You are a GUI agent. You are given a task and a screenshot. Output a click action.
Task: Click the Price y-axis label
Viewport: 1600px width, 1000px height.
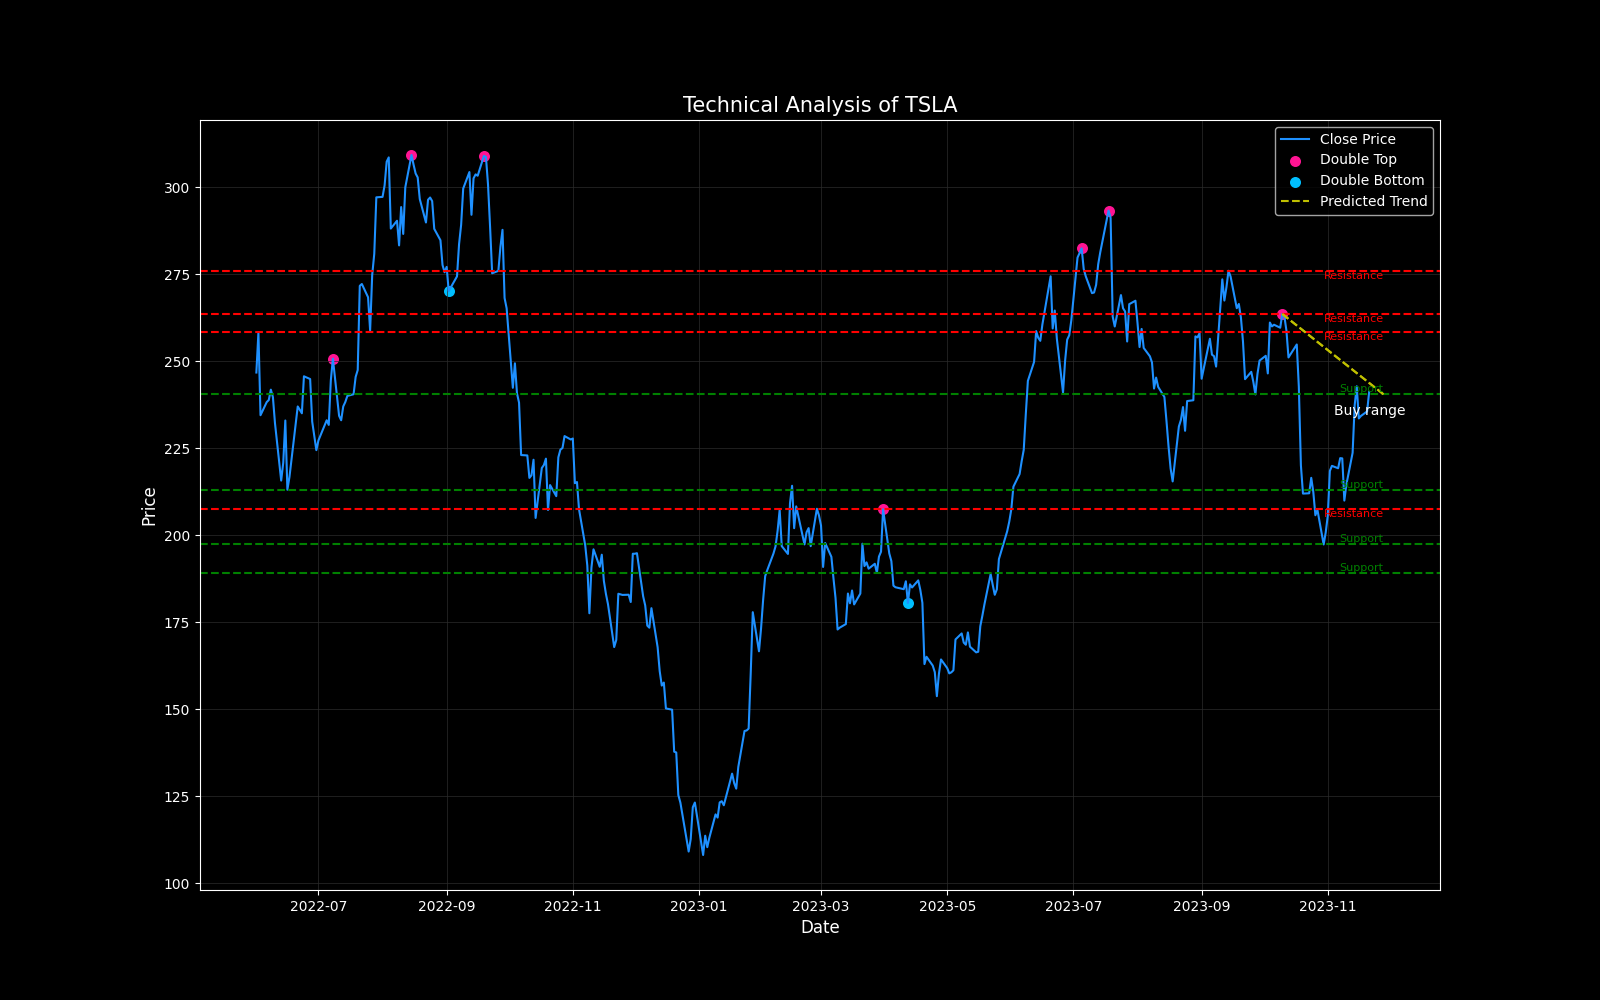pos(149,506)
